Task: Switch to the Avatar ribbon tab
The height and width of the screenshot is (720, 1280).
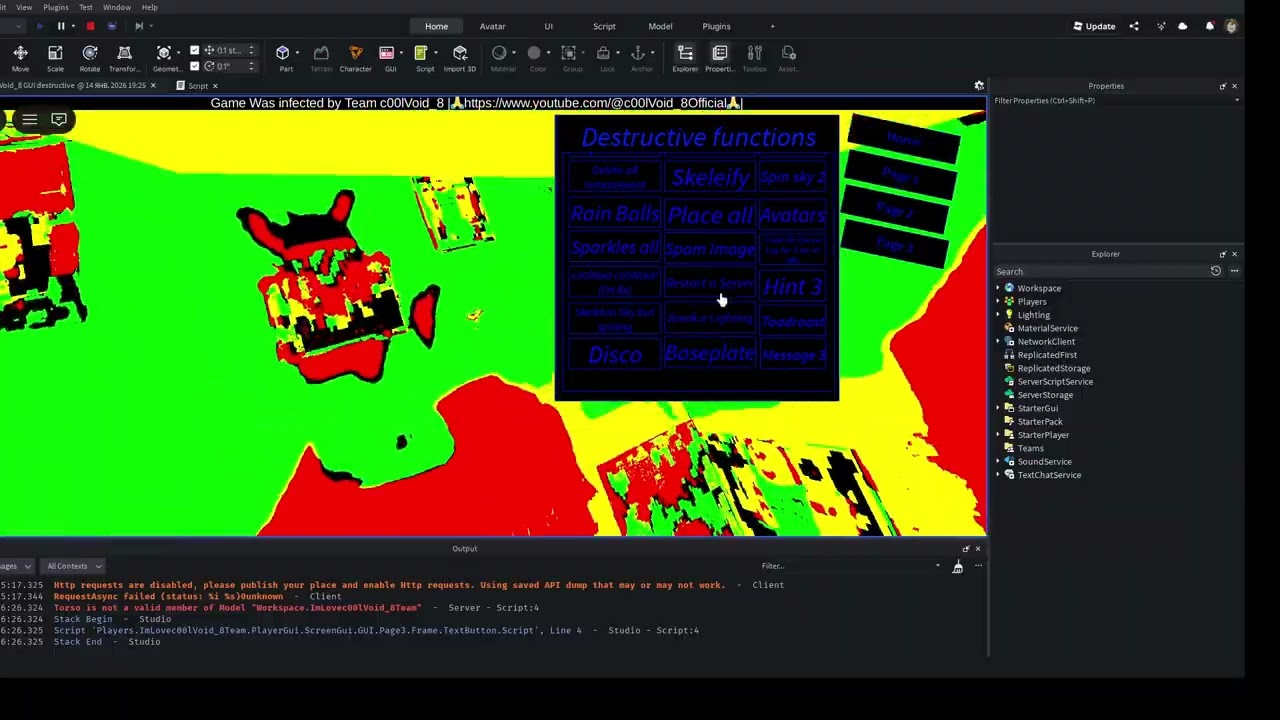Action: 492,26
